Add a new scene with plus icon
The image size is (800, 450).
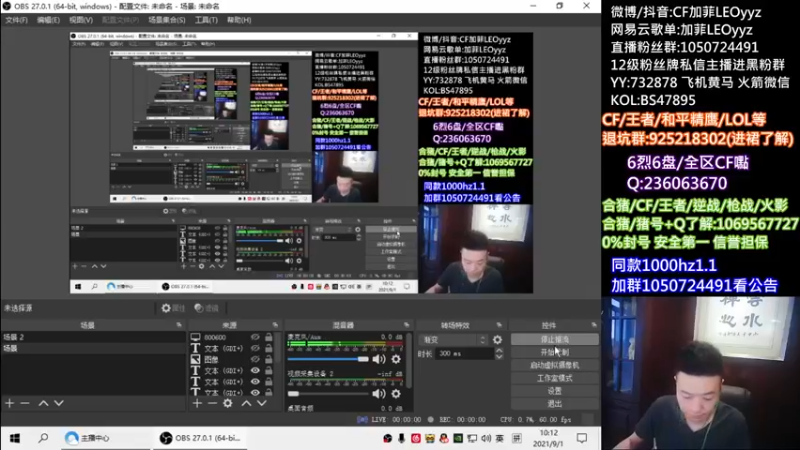tap(10, 403)
